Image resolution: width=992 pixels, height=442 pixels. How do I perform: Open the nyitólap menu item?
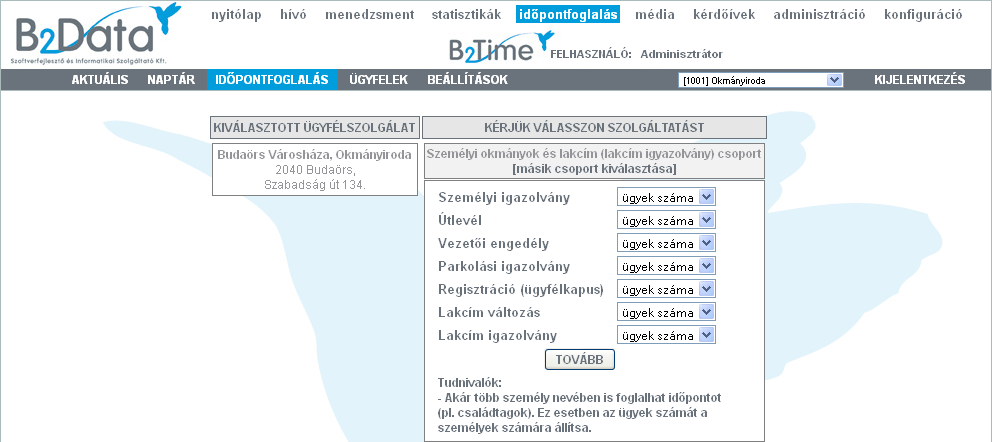pos(238,15)
